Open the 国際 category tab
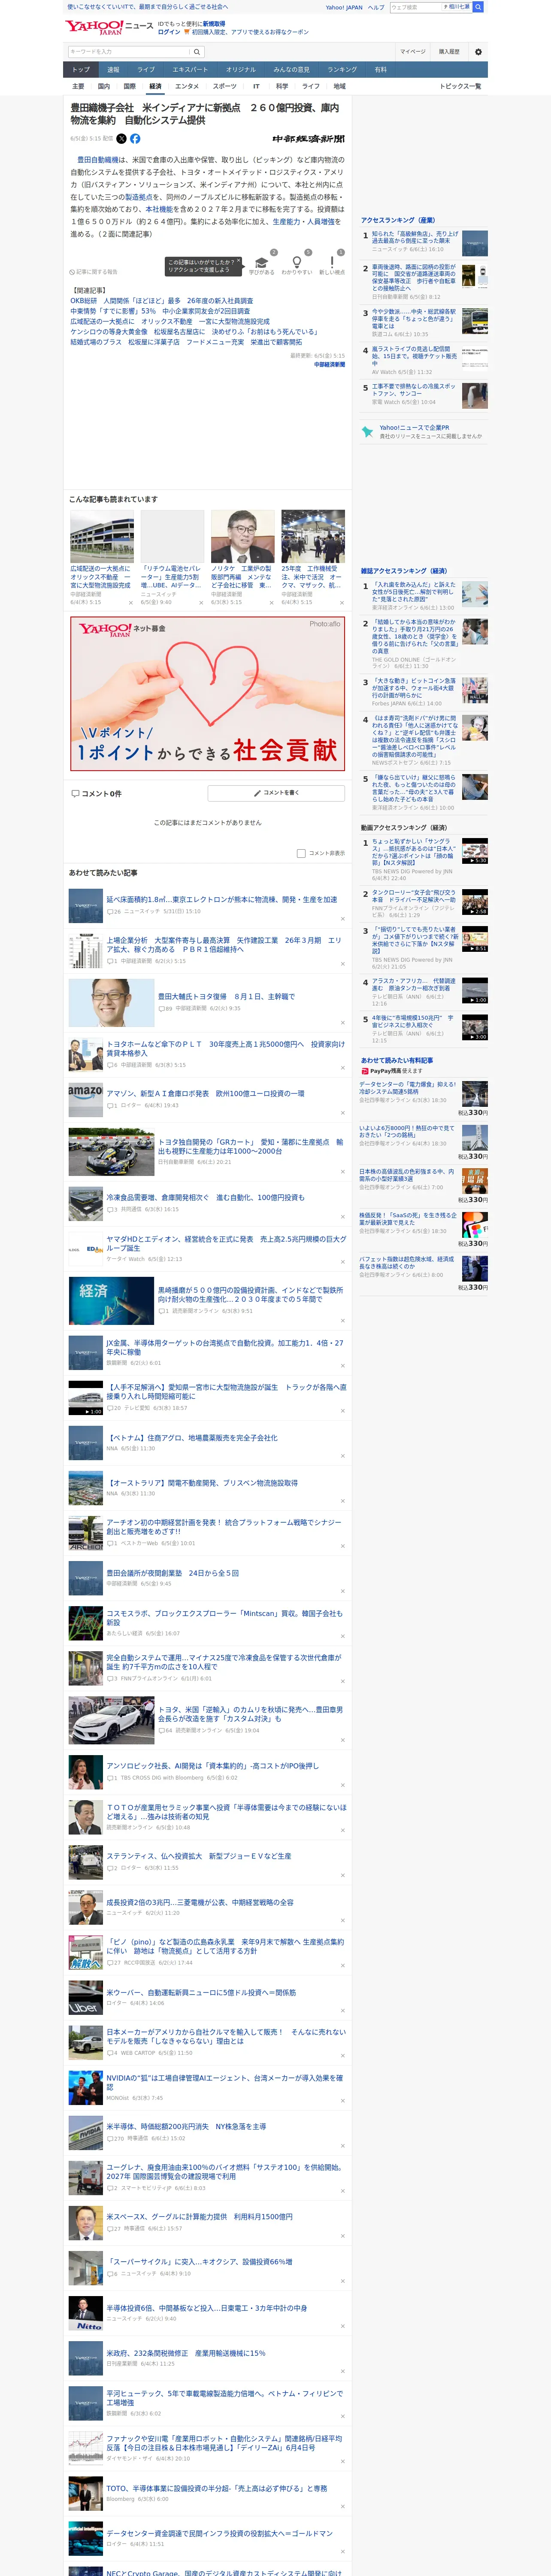This screenshot has width=551, height=2576. pos(129,86)
